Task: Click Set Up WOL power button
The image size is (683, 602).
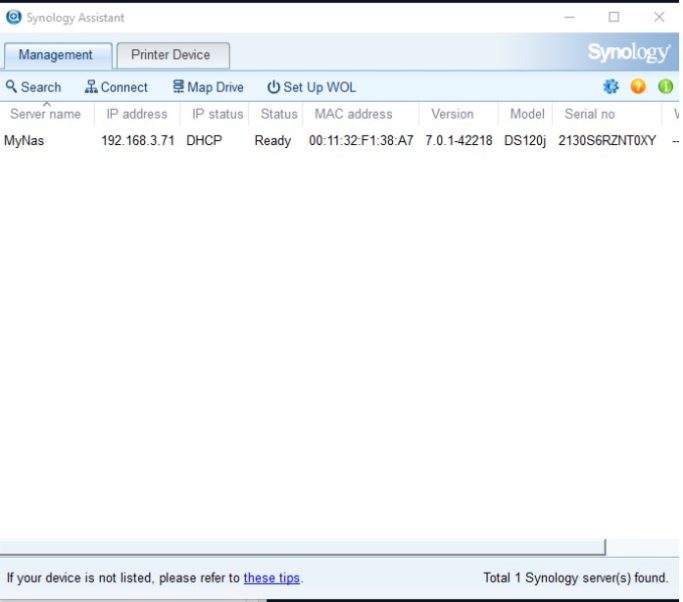Action: (x=311, y=87)
